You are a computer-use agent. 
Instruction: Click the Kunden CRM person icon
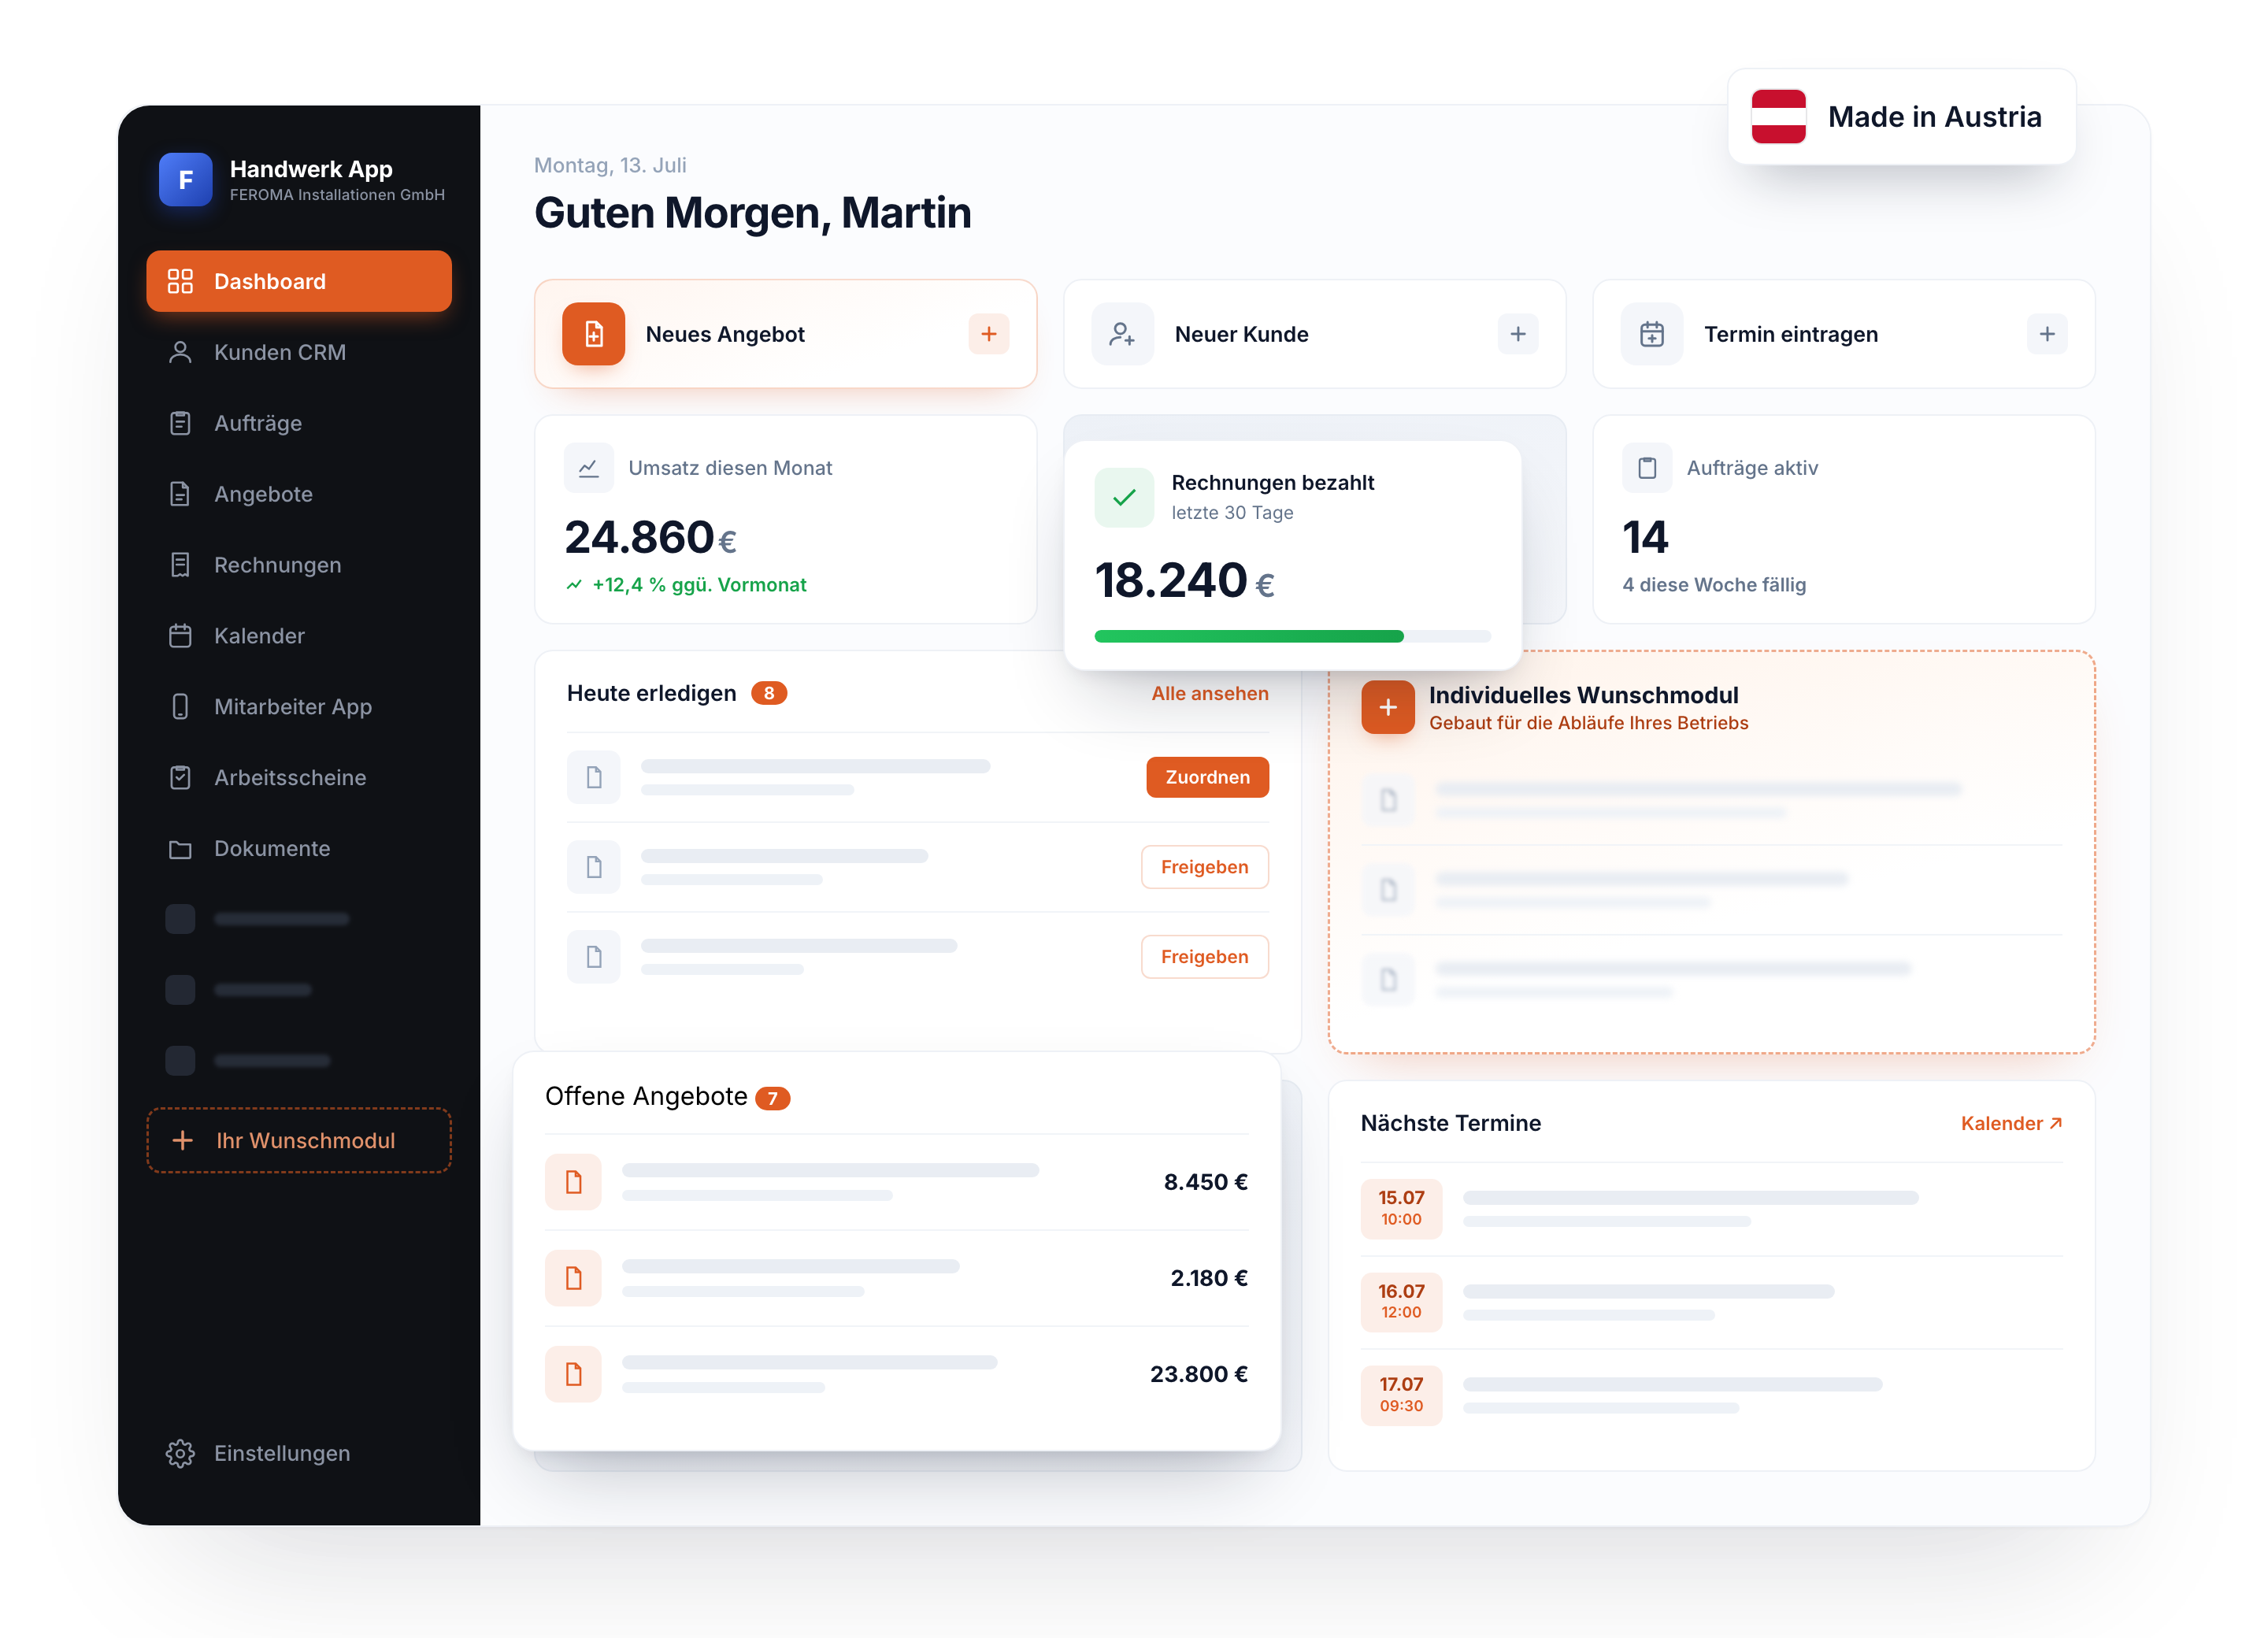(x=180, y=352)
